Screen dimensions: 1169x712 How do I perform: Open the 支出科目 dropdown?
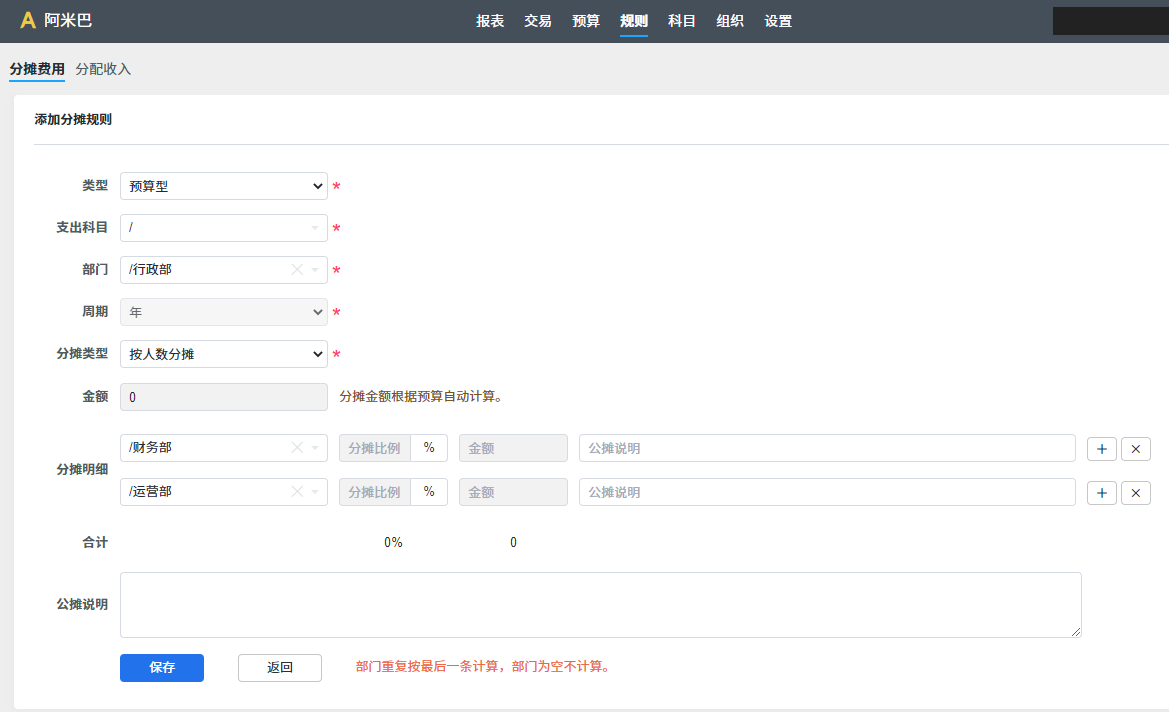click(x=224, y=227)
